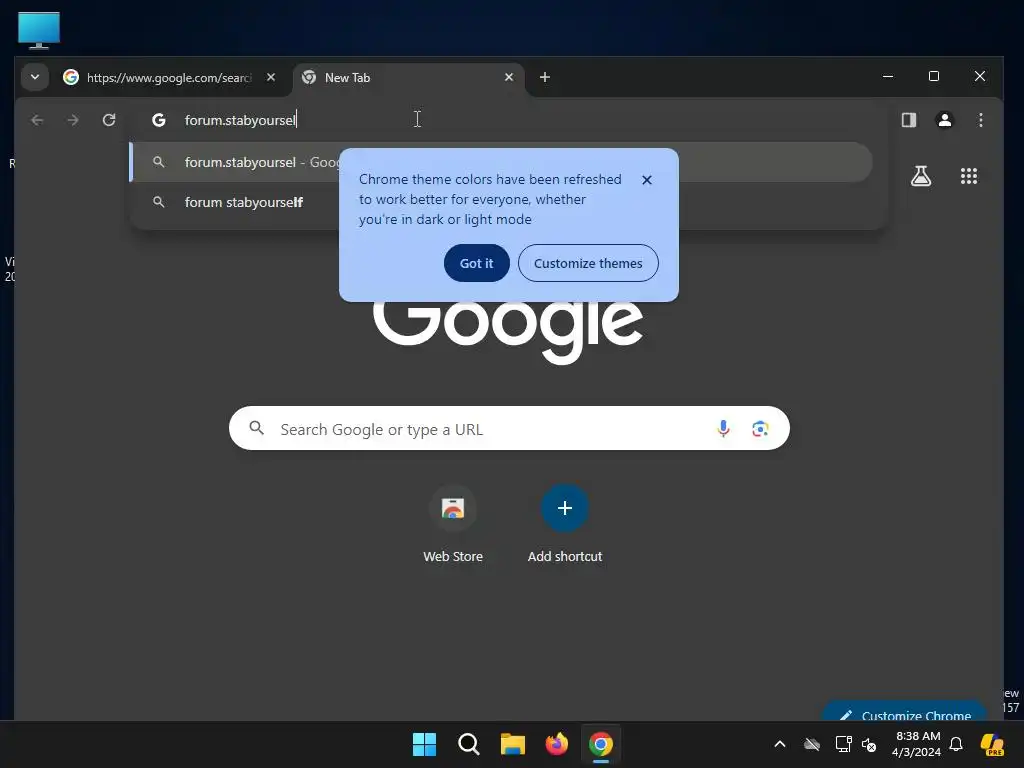Viewport: 1024px width, 768px height.
Task: Select 'forum.stabyoursel' Google Search suggestion
Action: (502, 162)
